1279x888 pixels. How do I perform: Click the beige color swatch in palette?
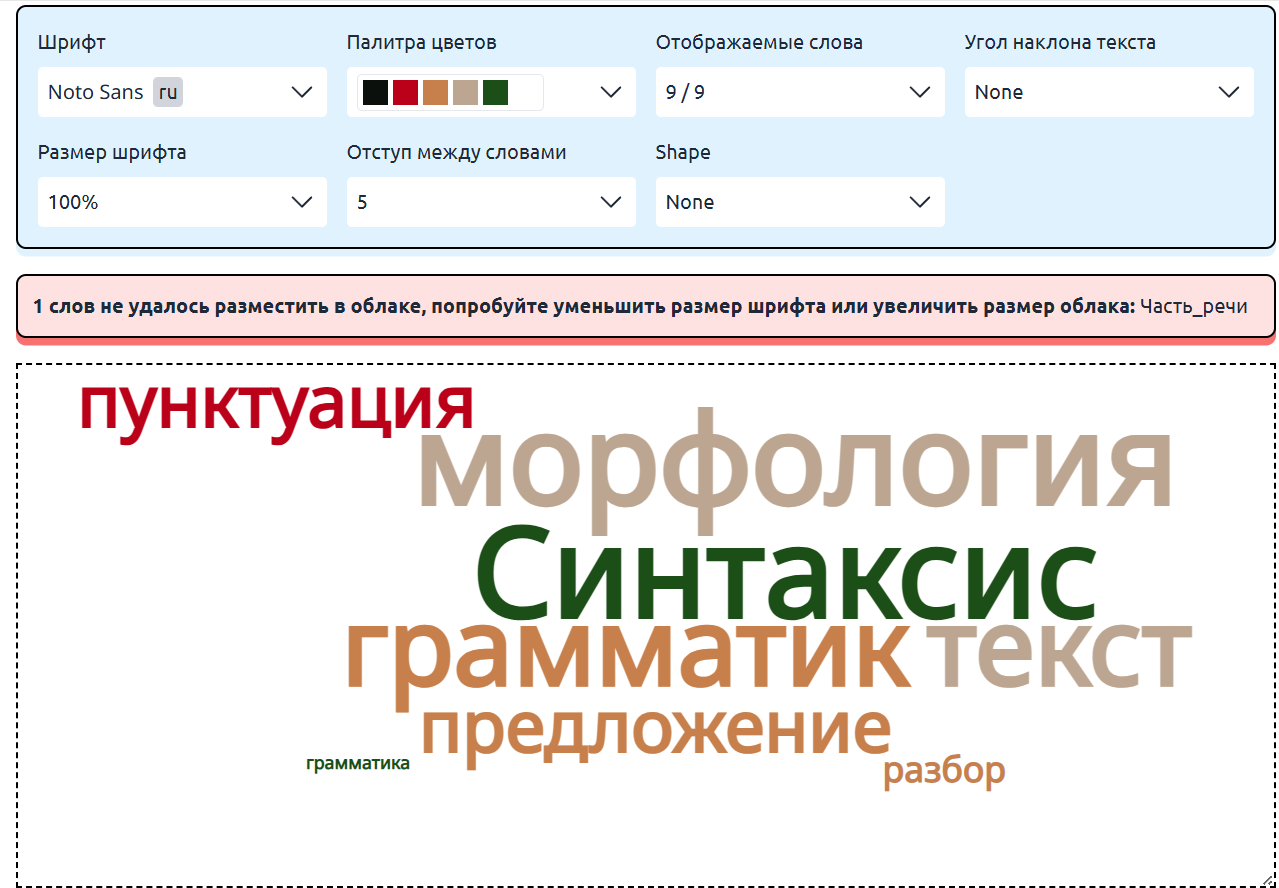(x=465, y=93)
